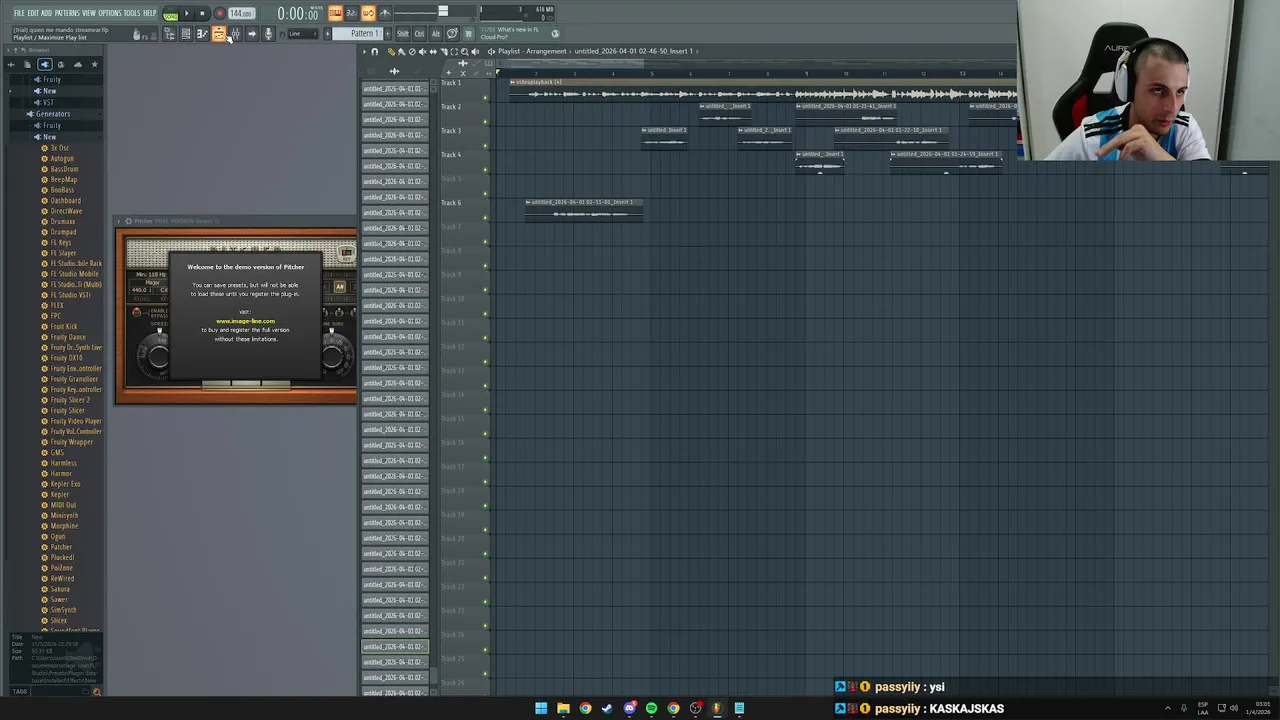Click the shopping cart icon
Screen dimensions: 1280x720
(x=468, y=34)
